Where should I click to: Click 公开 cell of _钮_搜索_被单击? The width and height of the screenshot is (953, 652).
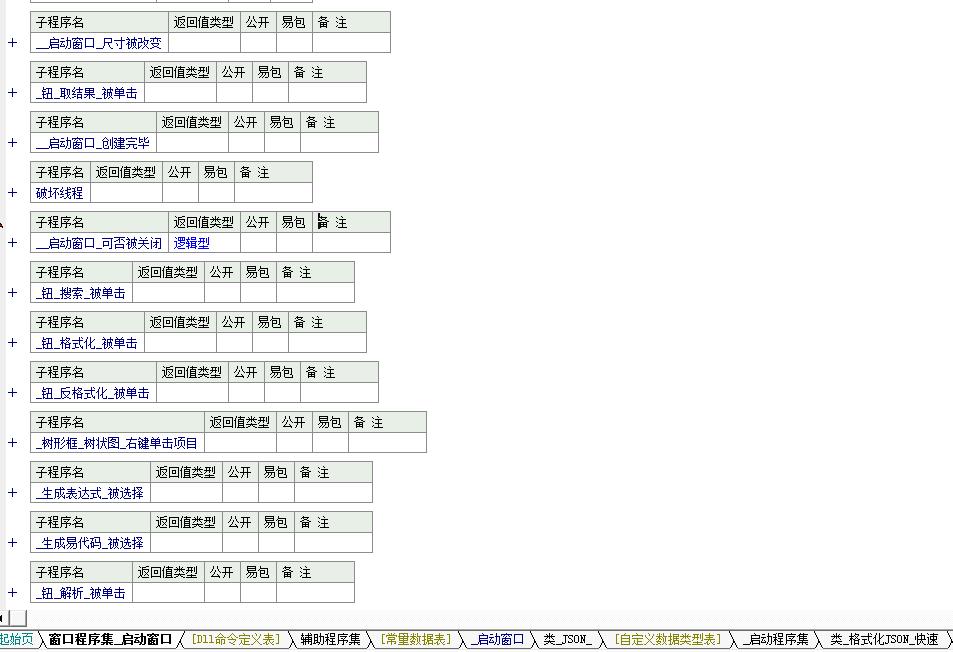(222, 293)
